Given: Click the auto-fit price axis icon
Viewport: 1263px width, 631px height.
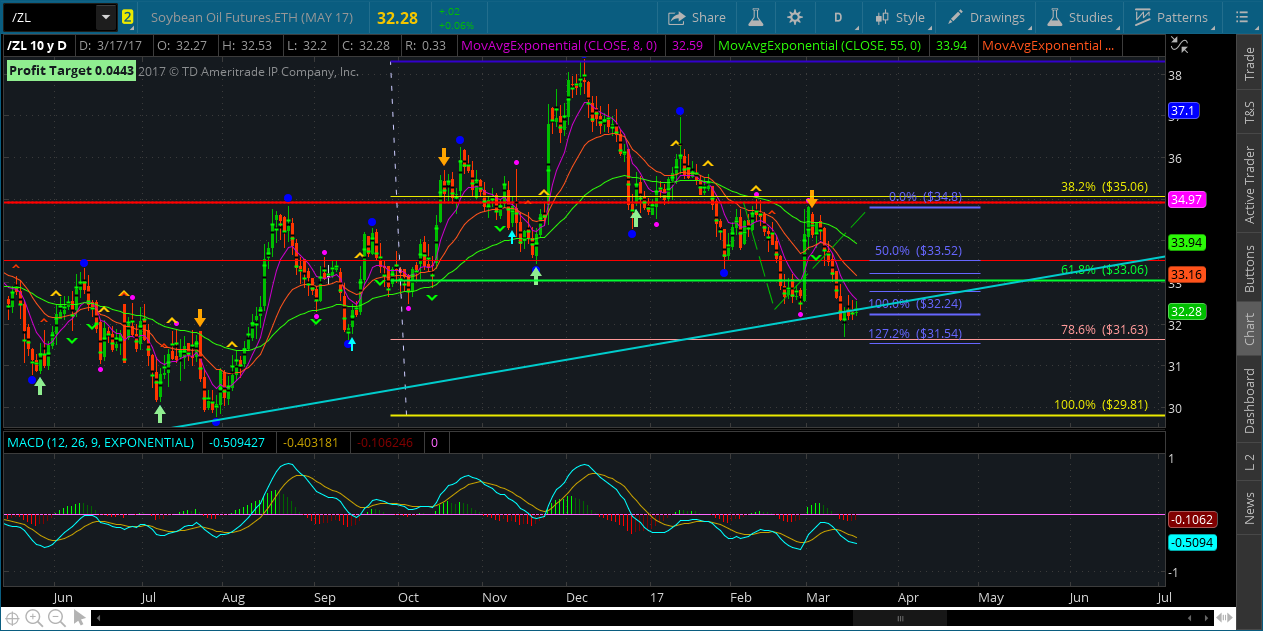Looking at the screenshot, I should (x=1181, y=45).
